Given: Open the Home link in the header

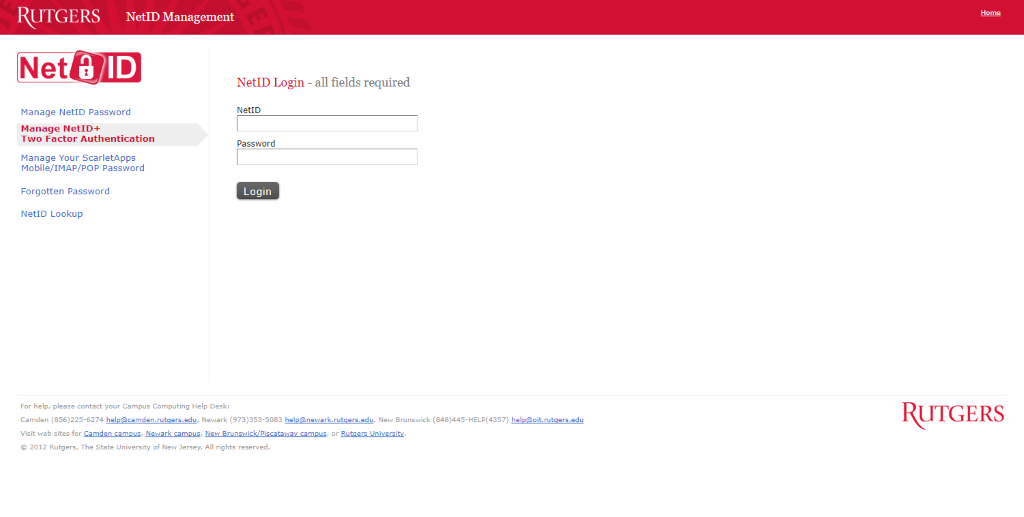Looking at the screenshot, I should 990,13.
